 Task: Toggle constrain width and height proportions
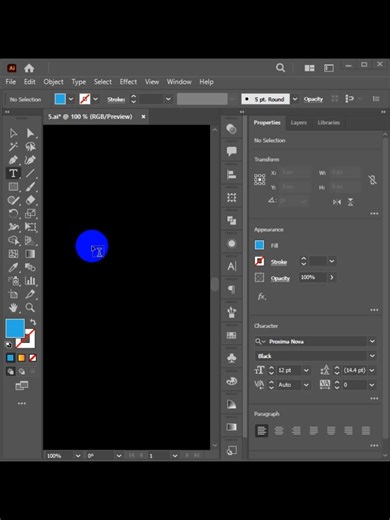[x=373, y=180]
